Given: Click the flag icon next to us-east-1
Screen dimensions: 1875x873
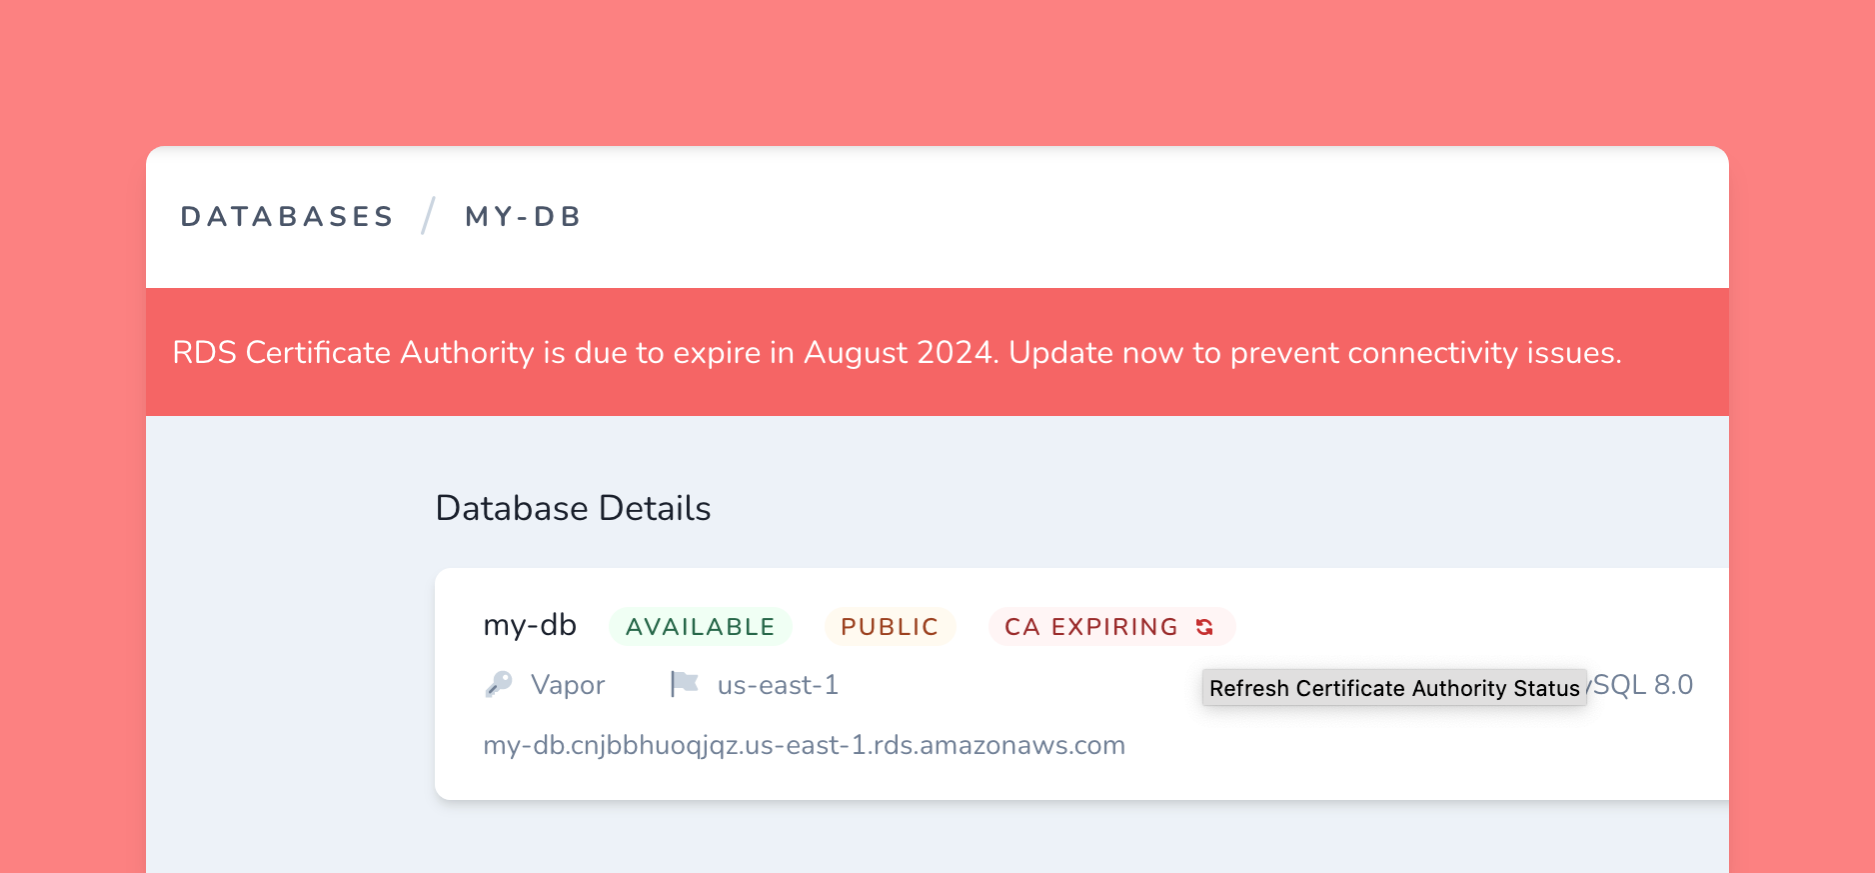Looking at the screenshot, I should pyautogui.click(x=685, y=684).
